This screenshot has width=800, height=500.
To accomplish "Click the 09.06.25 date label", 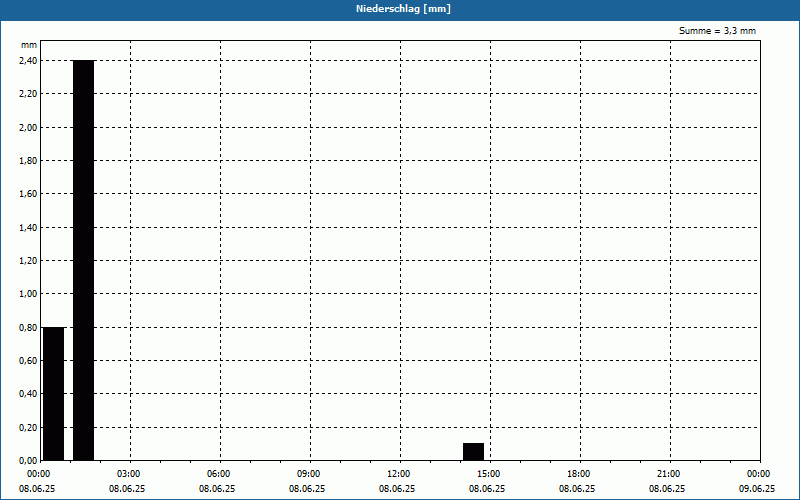I will pos(757,489).
